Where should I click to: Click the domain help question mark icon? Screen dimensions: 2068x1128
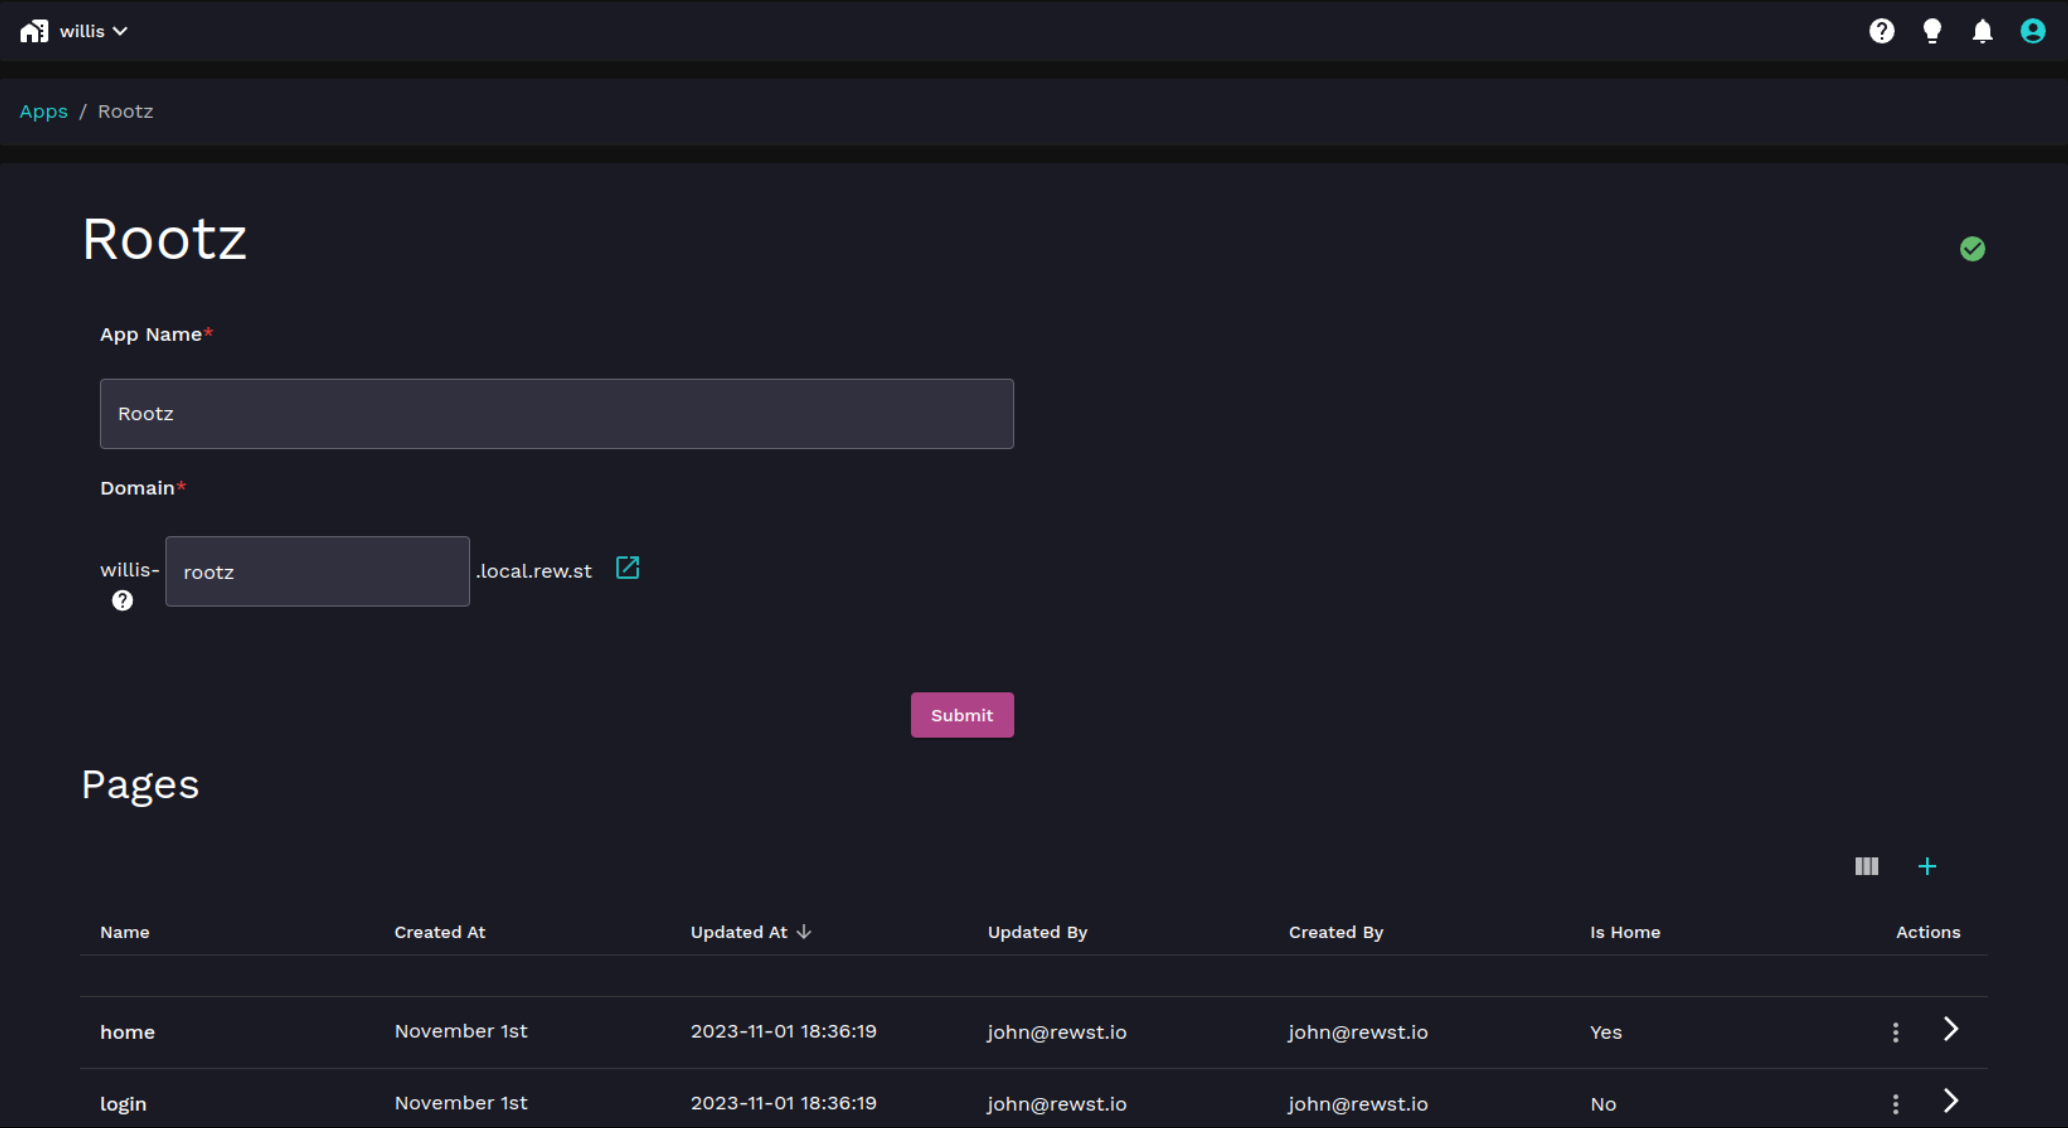coord(122,600)
